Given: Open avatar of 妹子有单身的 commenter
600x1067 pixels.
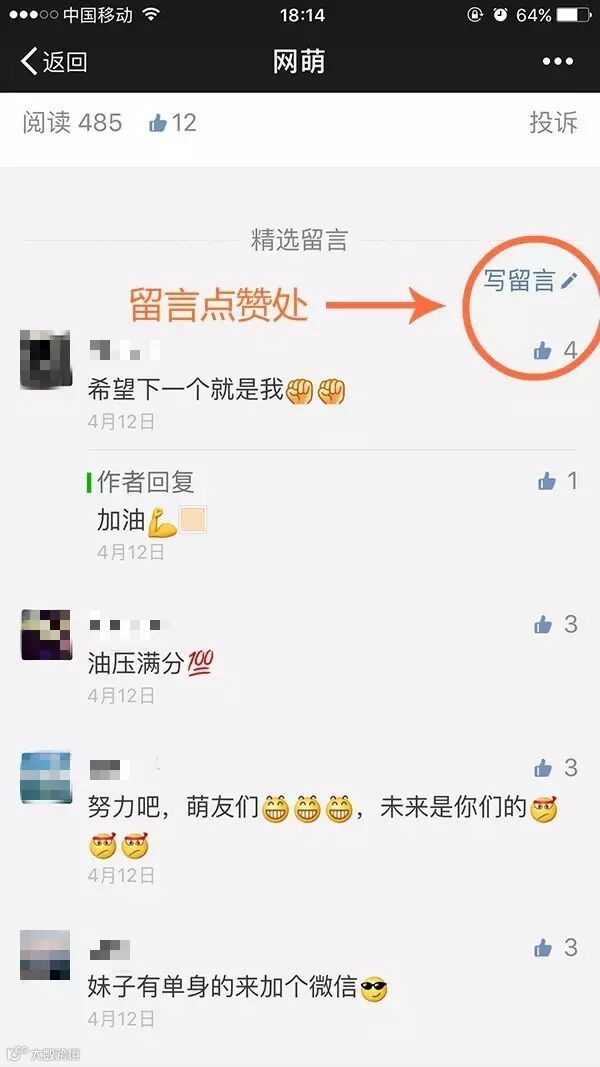Looking at the screenshot, I should tap(46, 955).
